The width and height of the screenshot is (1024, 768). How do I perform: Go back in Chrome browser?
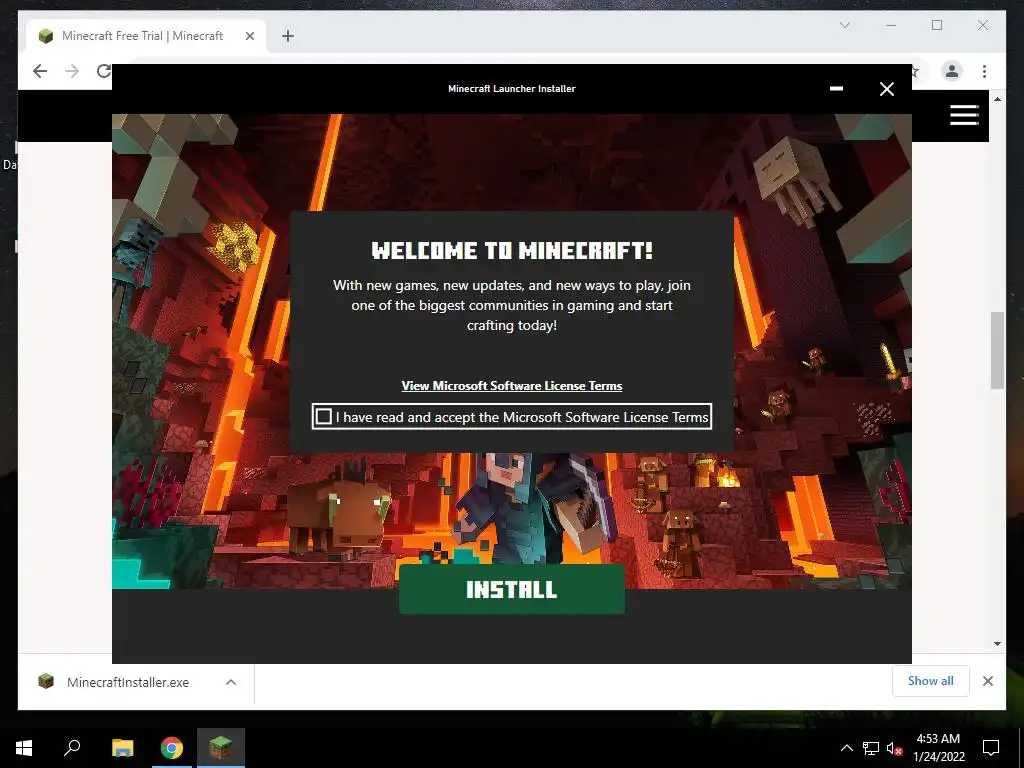pyautogui.click(x=40, y=71)
